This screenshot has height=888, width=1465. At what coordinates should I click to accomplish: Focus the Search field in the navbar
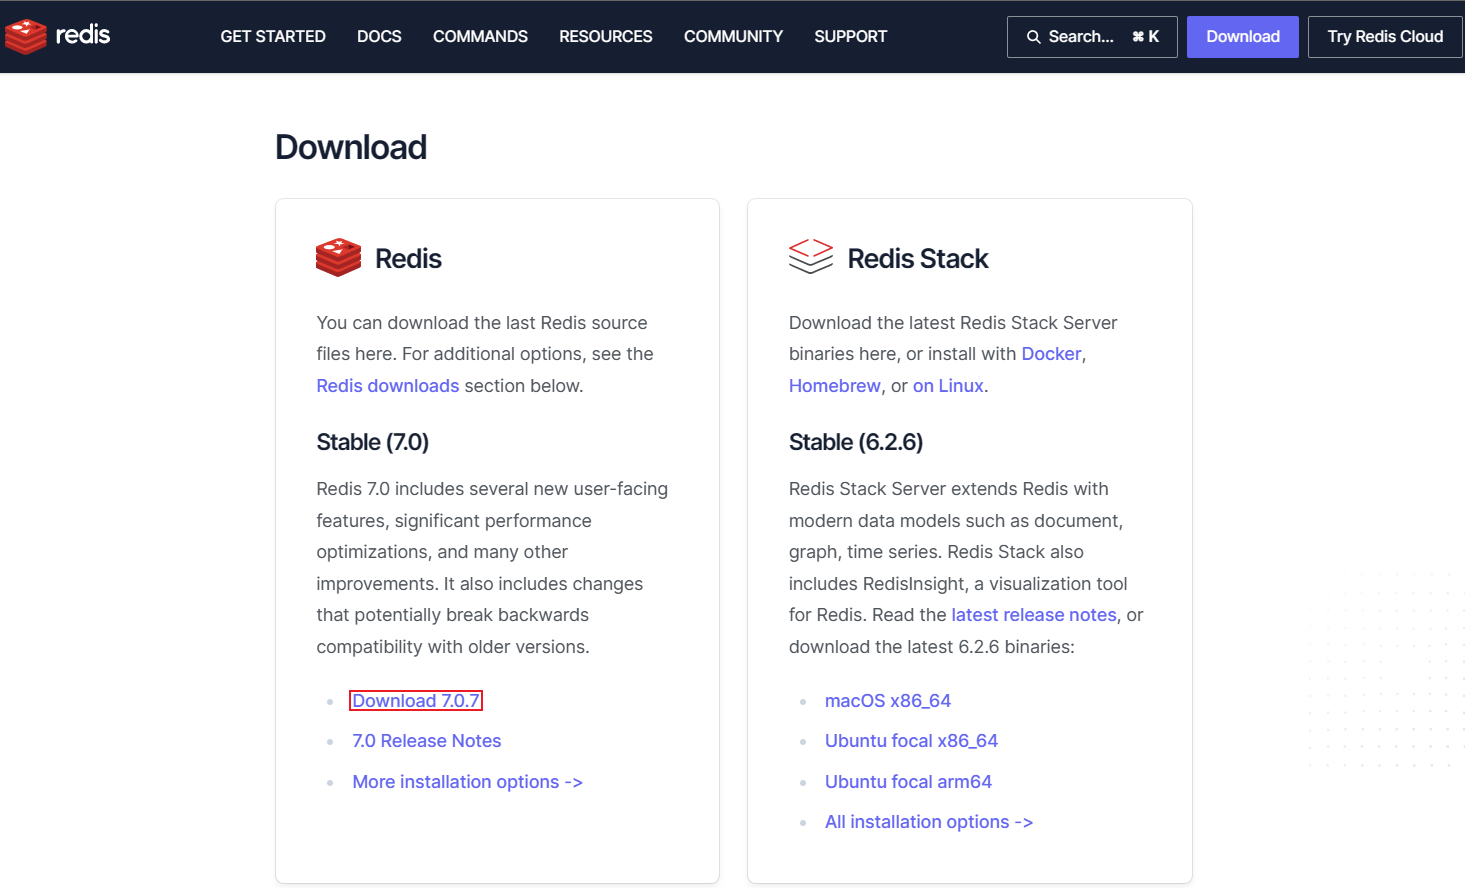click(x=1092, y=37)
